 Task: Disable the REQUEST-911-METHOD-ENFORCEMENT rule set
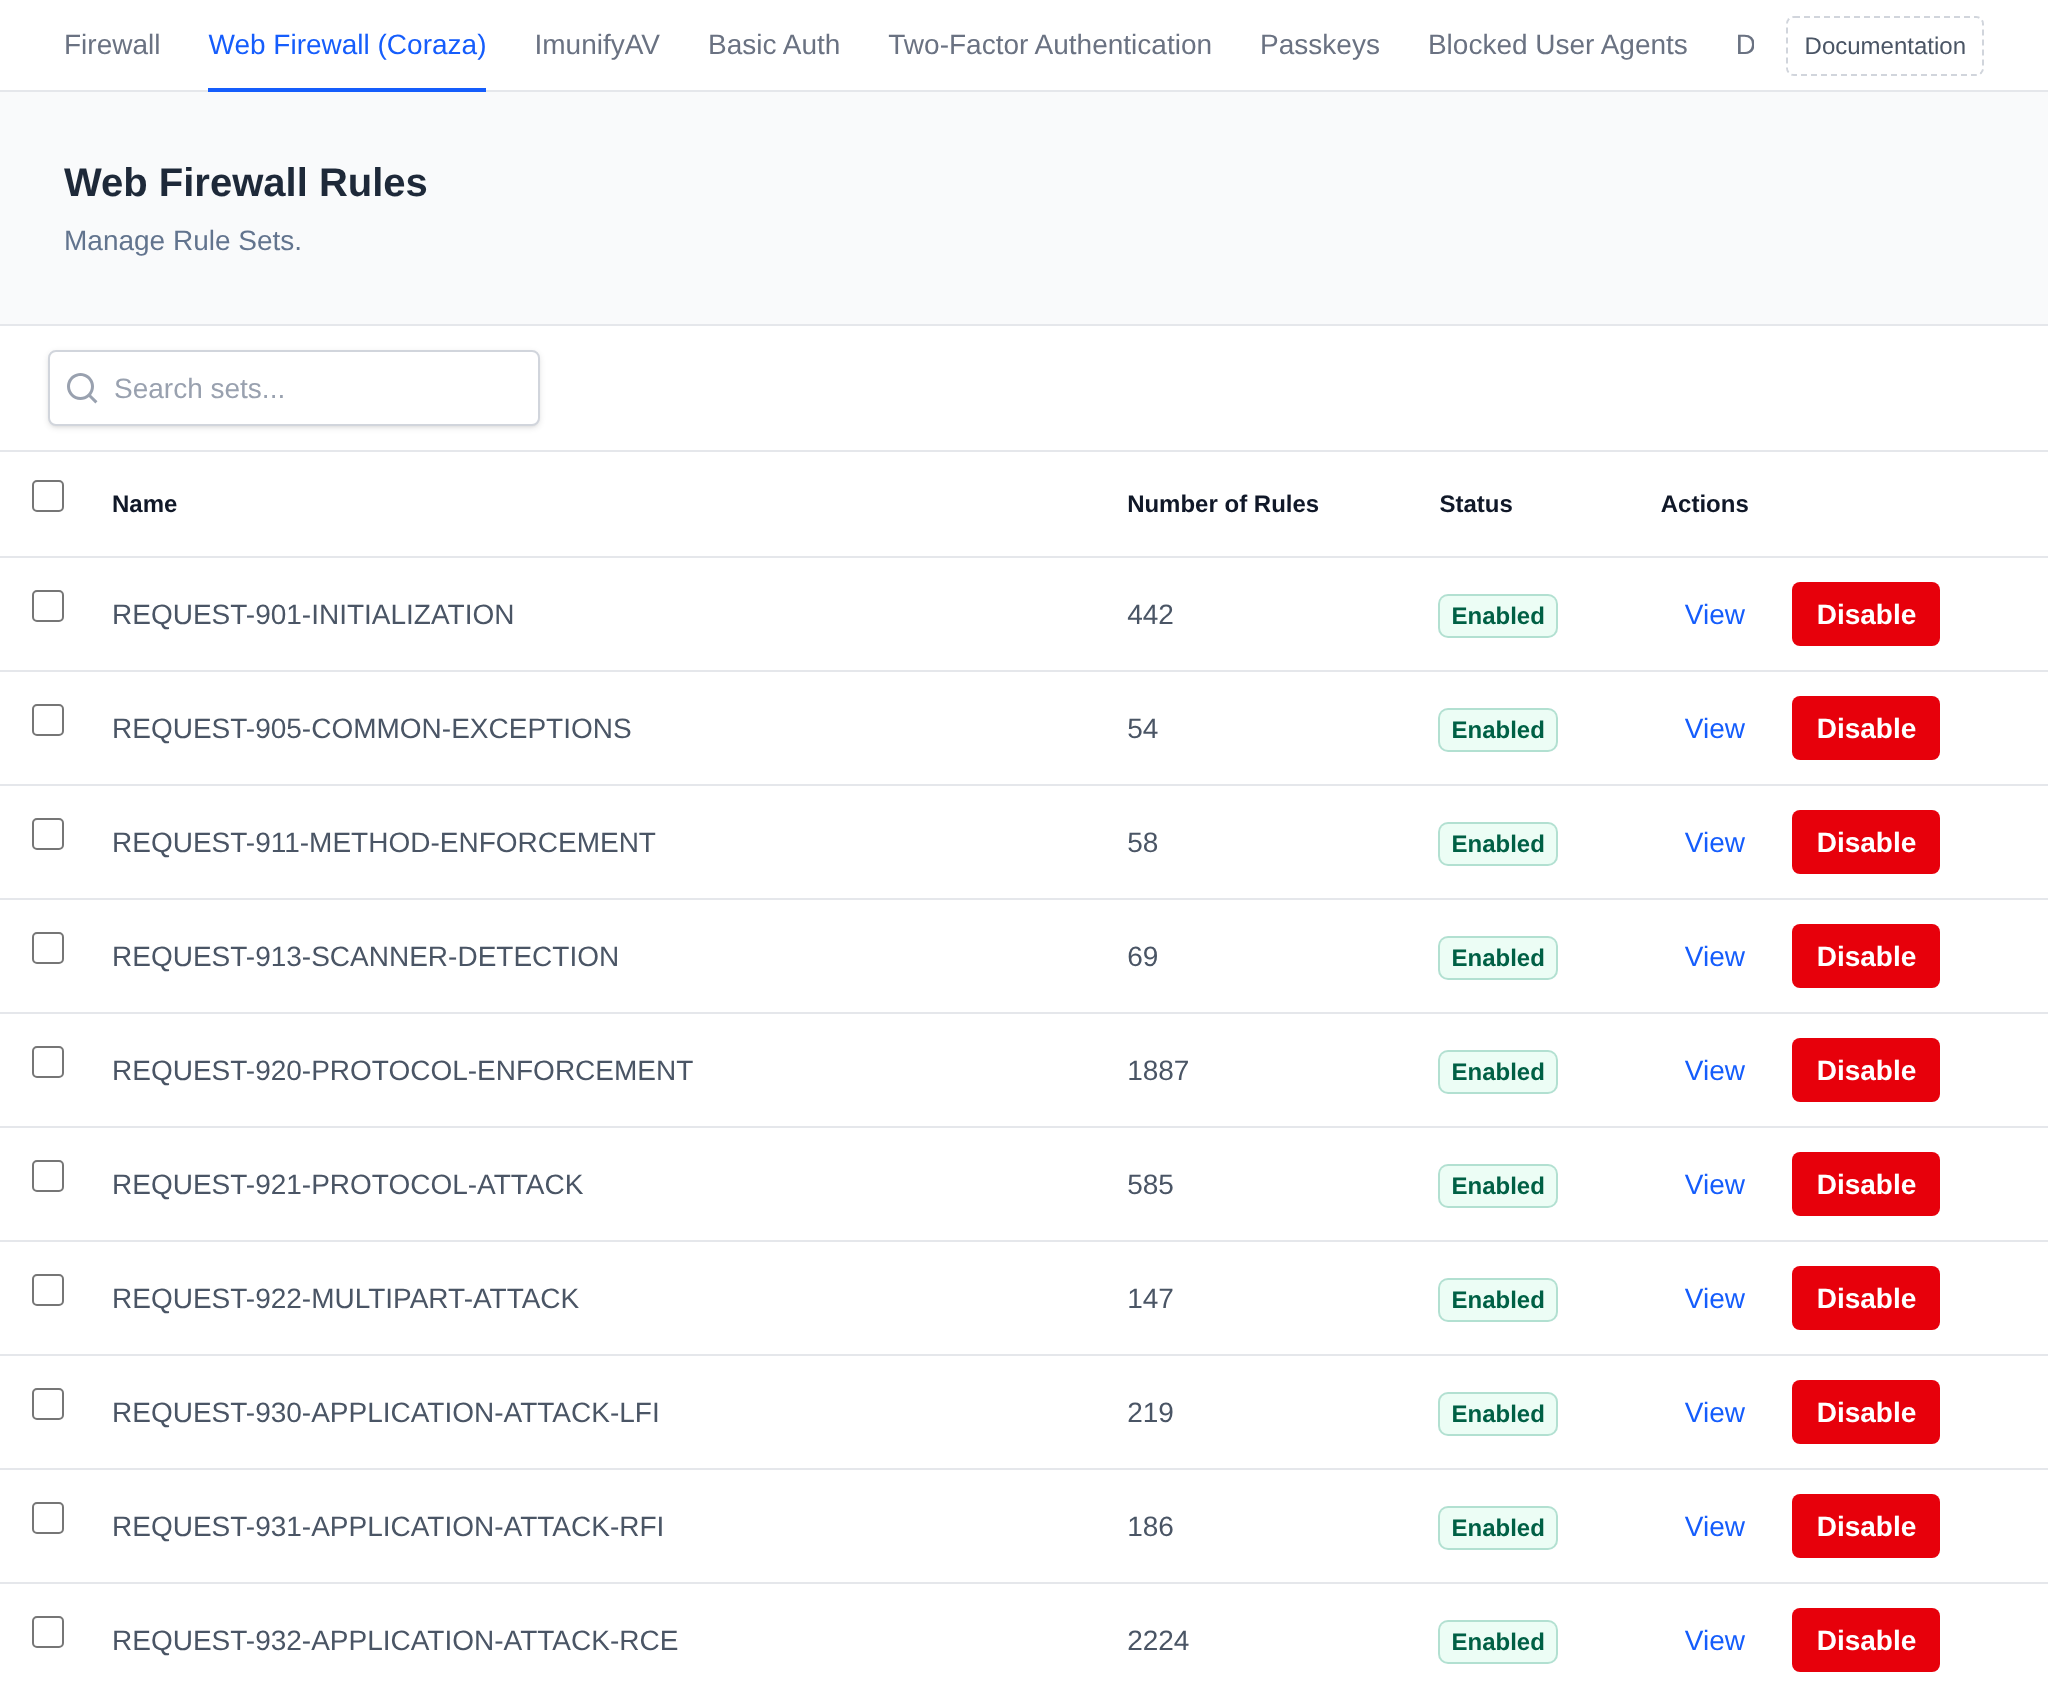(1866, 842)
